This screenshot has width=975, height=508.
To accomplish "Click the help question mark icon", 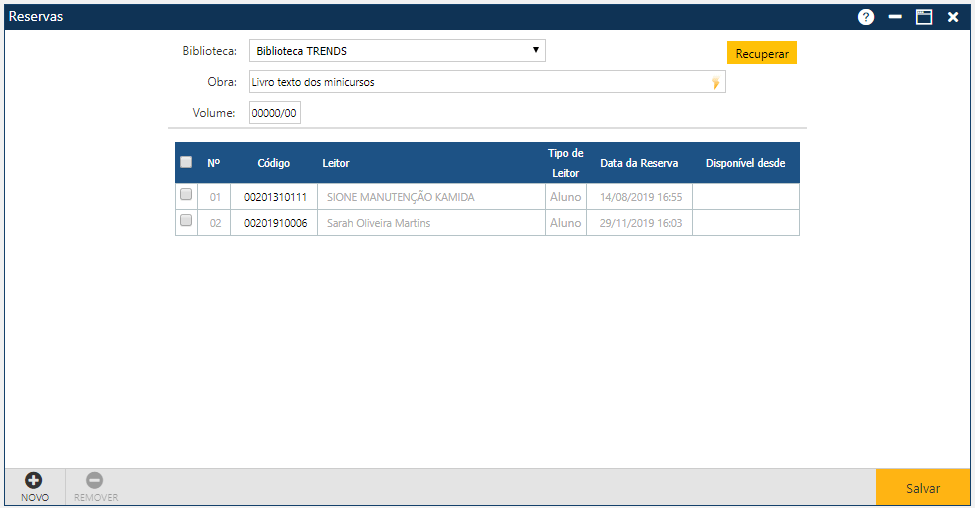I will click(866, 17).
